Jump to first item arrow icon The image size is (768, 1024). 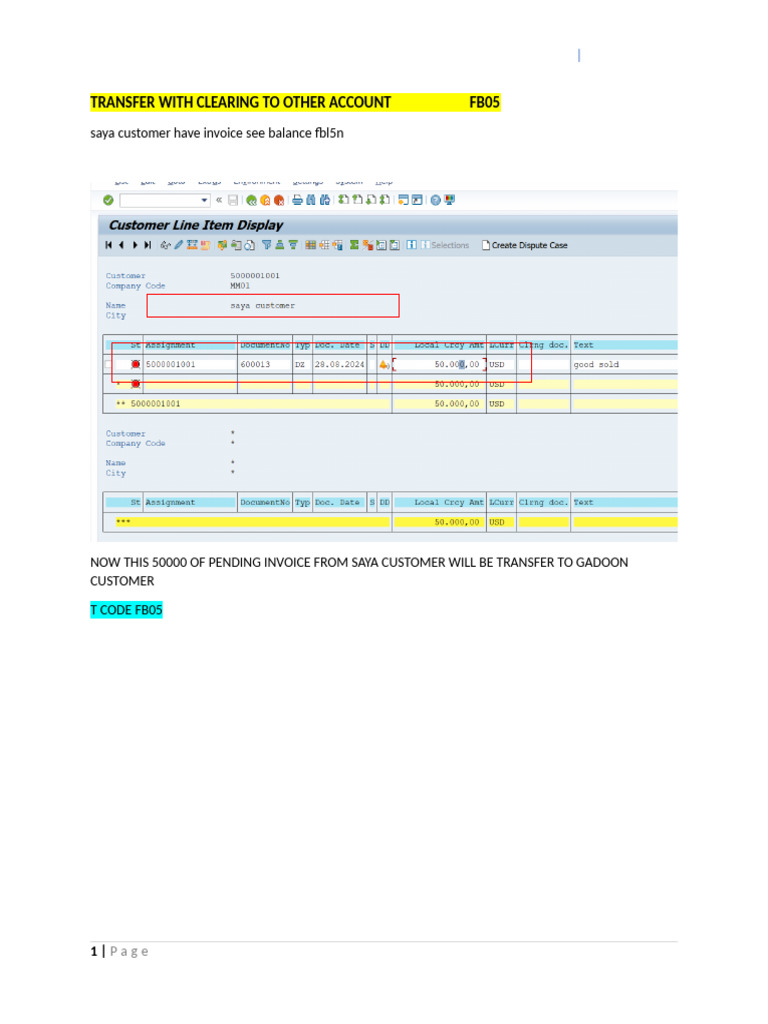pyautogui.click(x=108, y=245)
